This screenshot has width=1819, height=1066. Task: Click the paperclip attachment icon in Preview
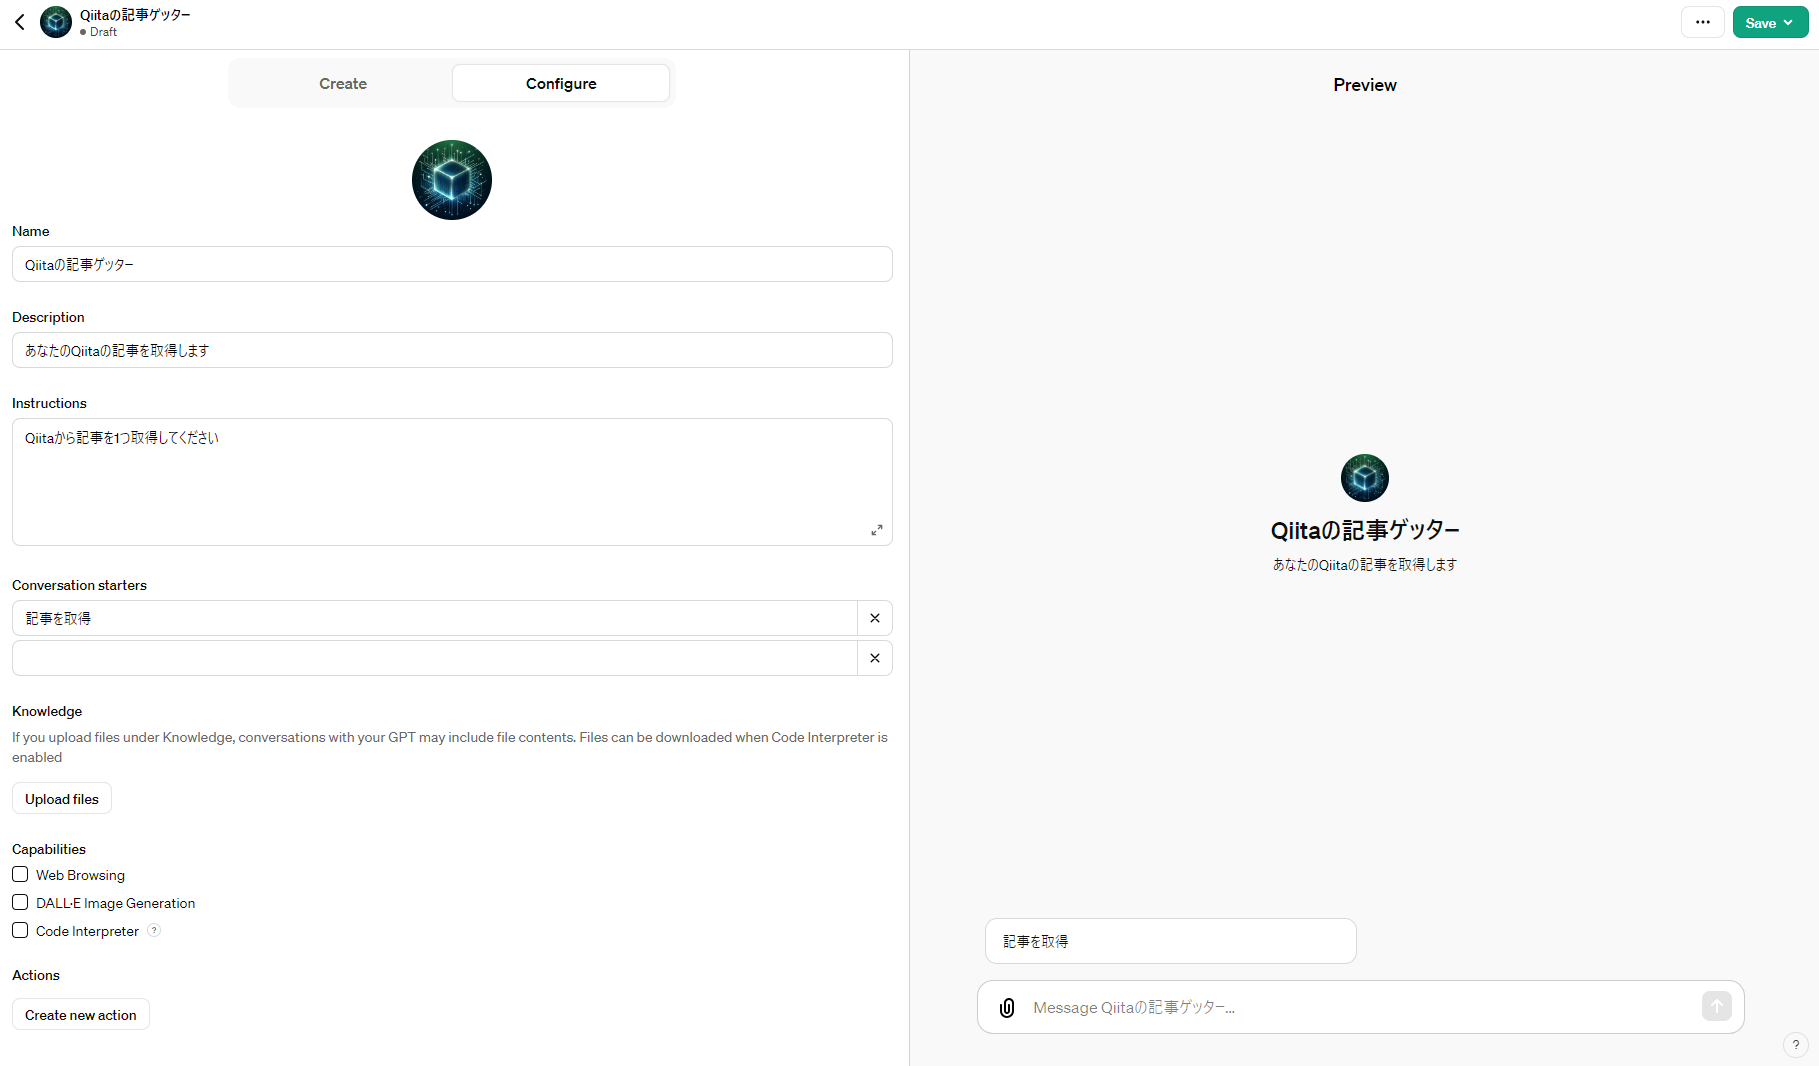click(x=1005, y=1007)
